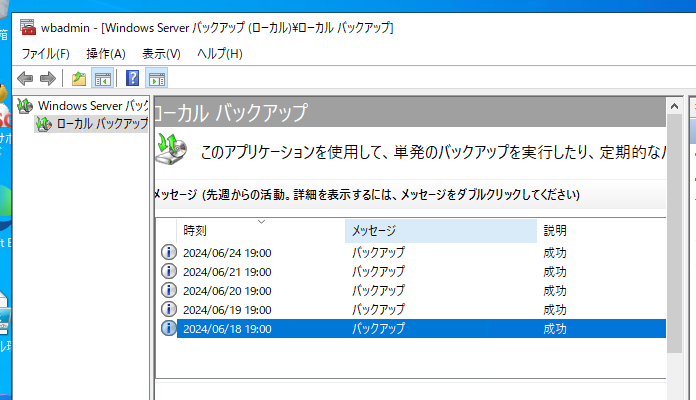Click バックアップ message in 06/21 row
696x400 pixels.
coord(379,272)
